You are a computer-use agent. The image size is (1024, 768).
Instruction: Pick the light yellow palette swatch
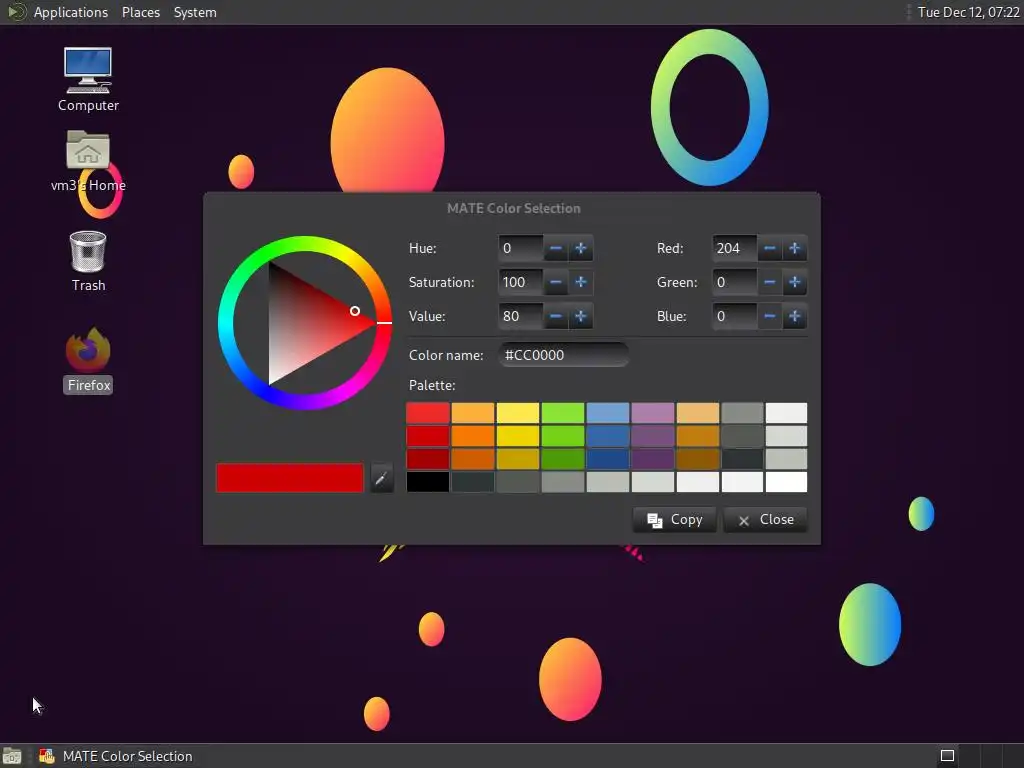518,413
